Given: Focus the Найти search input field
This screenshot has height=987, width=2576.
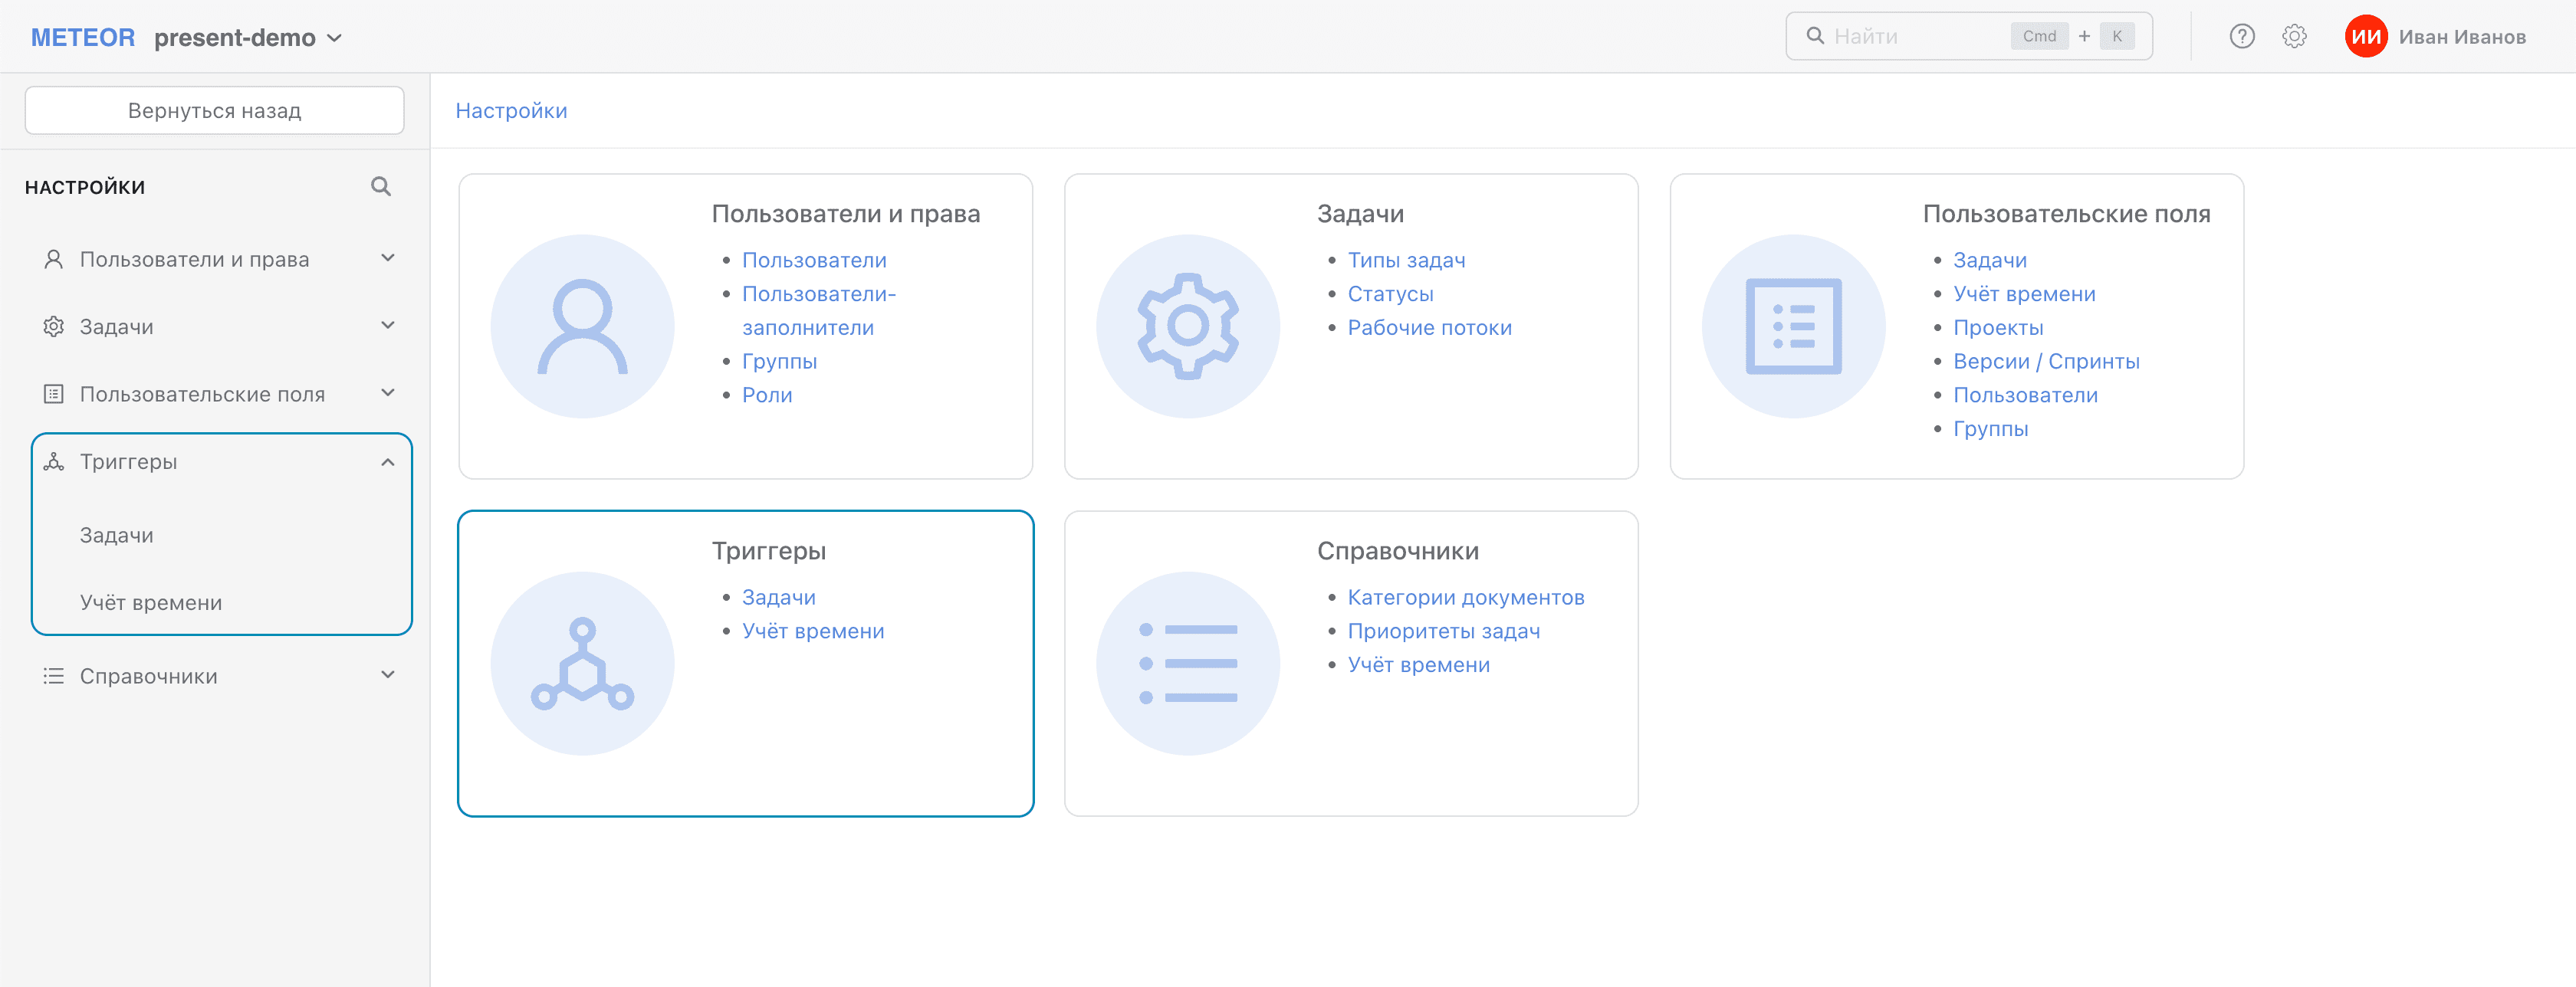Looking at the screenshot, I should tap(1968, 36).
